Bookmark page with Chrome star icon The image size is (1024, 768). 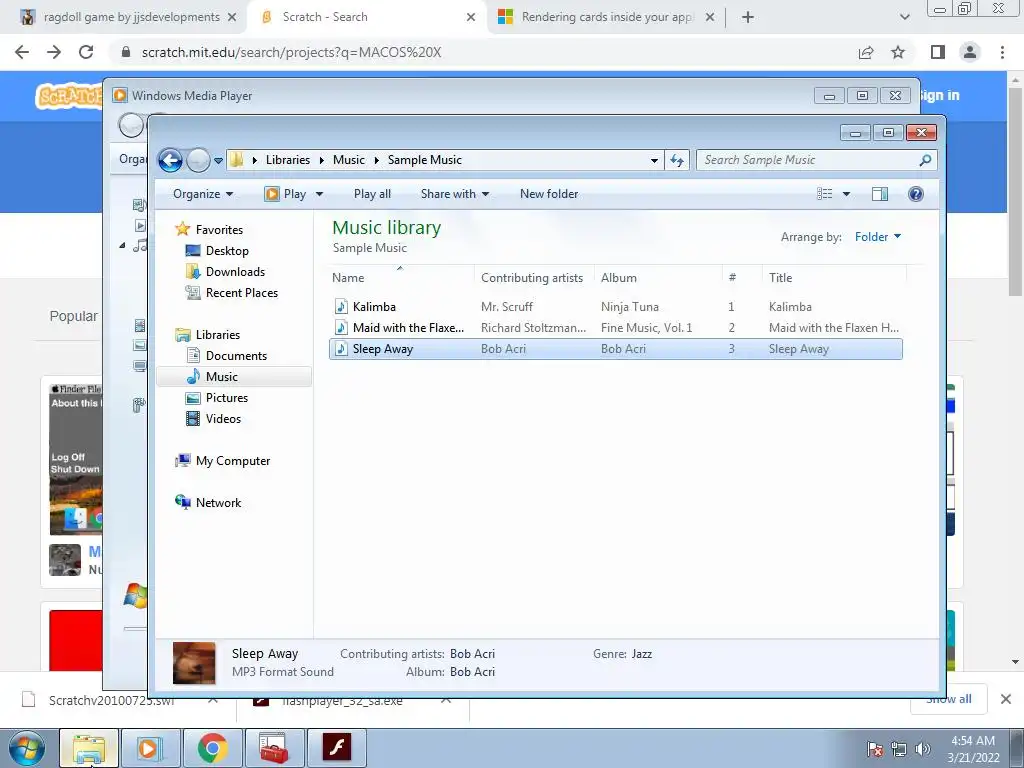(x=898, y=52)
